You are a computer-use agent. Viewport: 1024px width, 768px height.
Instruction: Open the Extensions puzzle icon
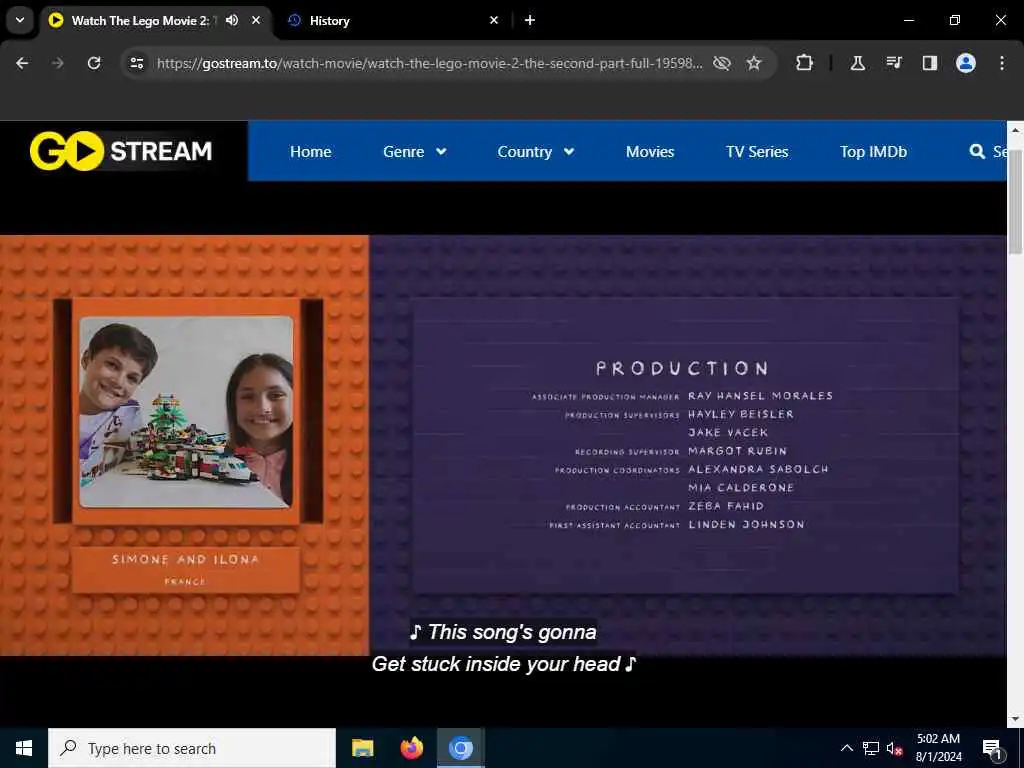coord(805,63)
